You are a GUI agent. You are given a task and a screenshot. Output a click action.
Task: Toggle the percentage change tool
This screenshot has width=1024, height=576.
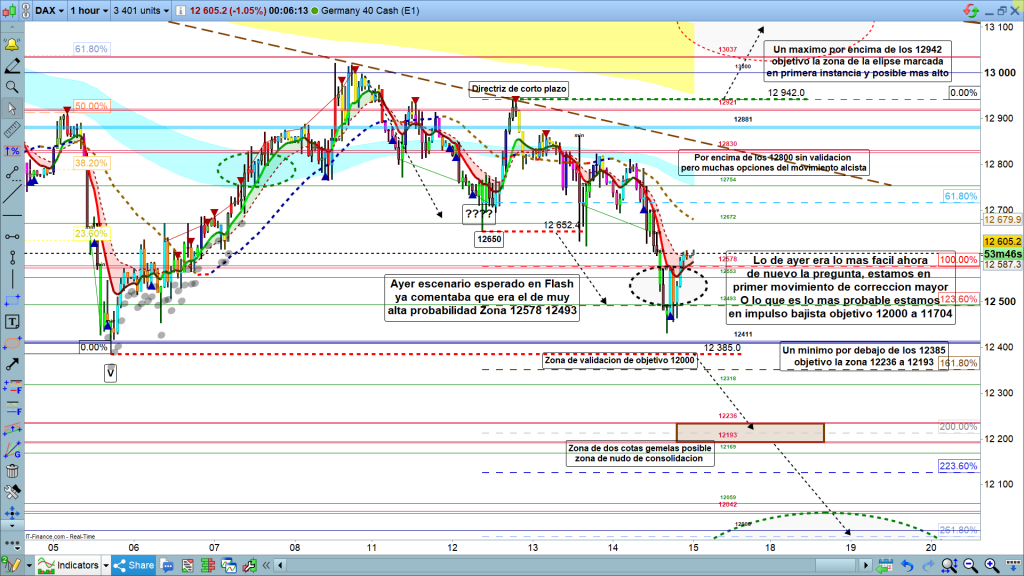click(12, 150)
